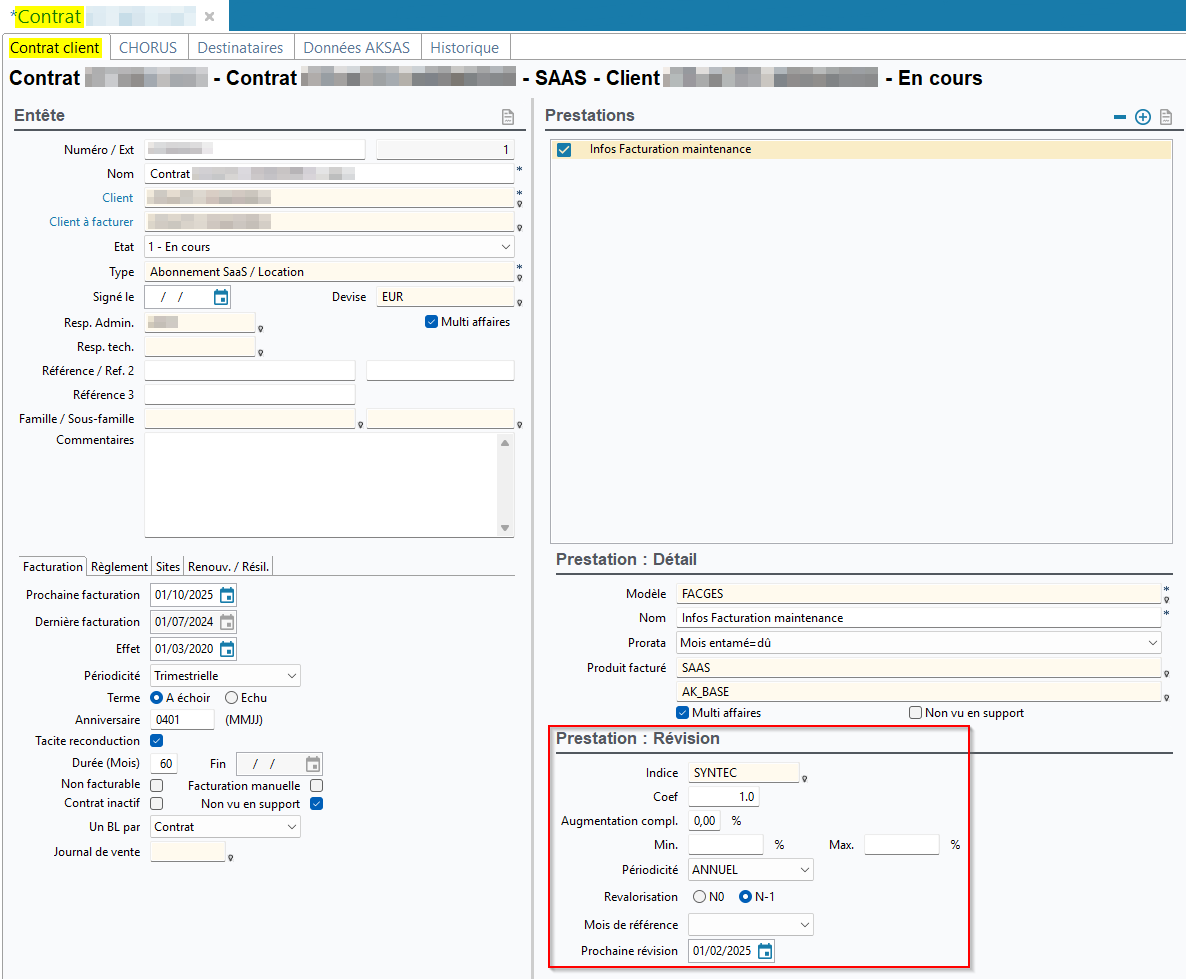Image resolution: width=1186 pixels, height=979 pixels.
Task: Expand the Prorata dropdown
Action: (x=1153, y=643)
